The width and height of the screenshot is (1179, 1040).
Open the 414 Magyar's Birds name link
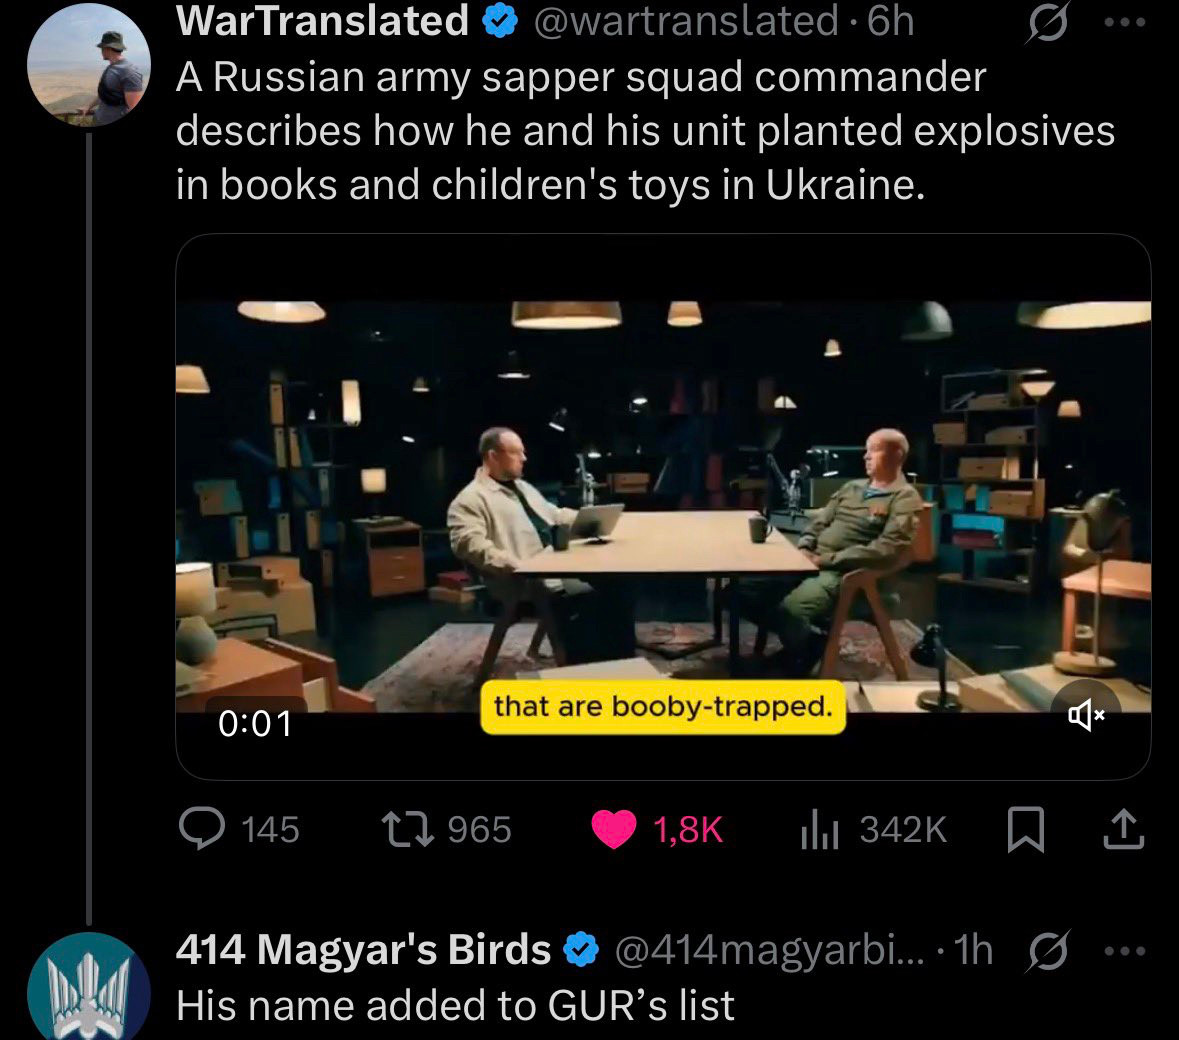click(363, 949)
